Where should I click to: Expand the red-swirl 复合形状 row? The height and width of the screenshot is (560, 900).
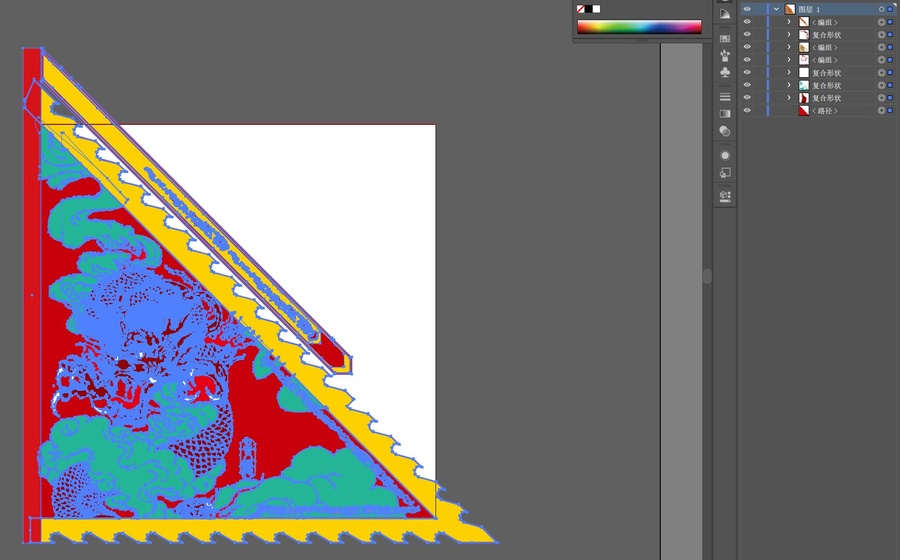tap(789, 34)
